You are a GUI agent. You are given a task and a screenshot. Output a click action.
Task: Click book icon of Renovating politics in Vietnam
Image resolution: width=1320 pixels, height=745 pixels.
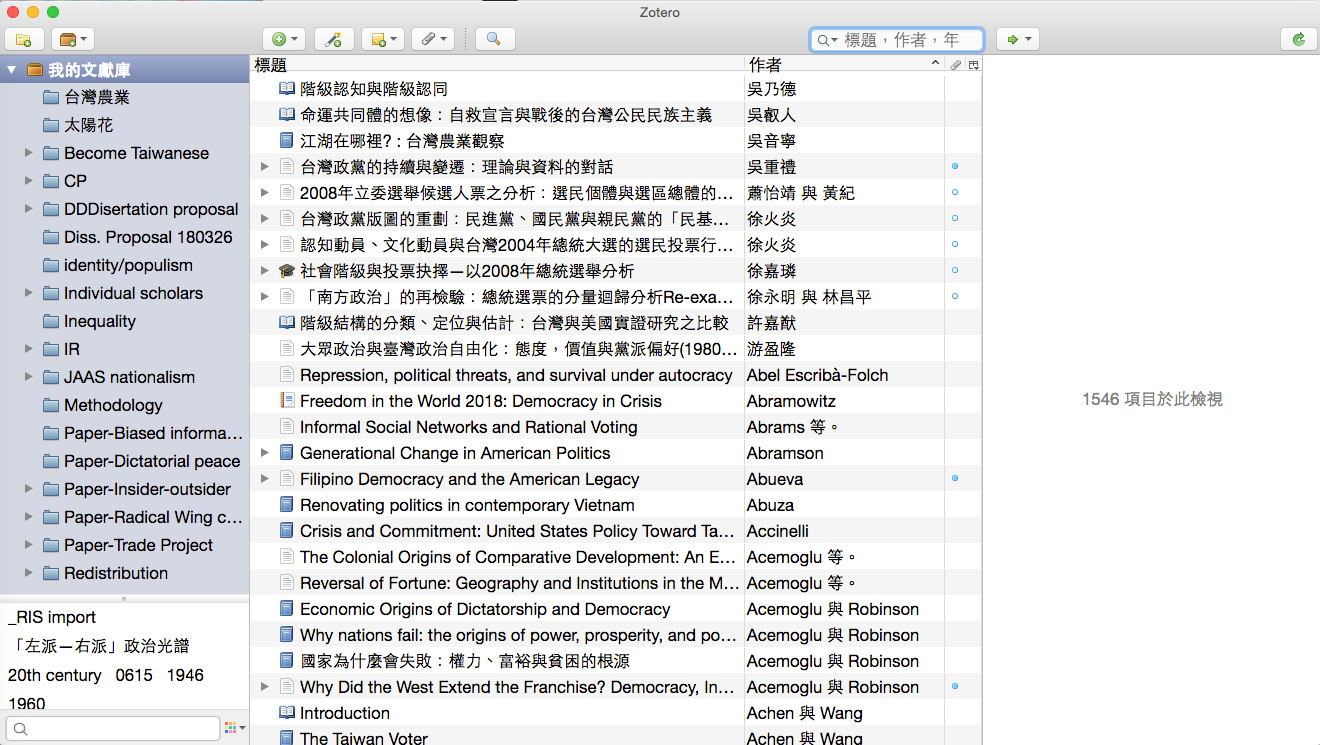pyautogui.click(x=287, y=505)
